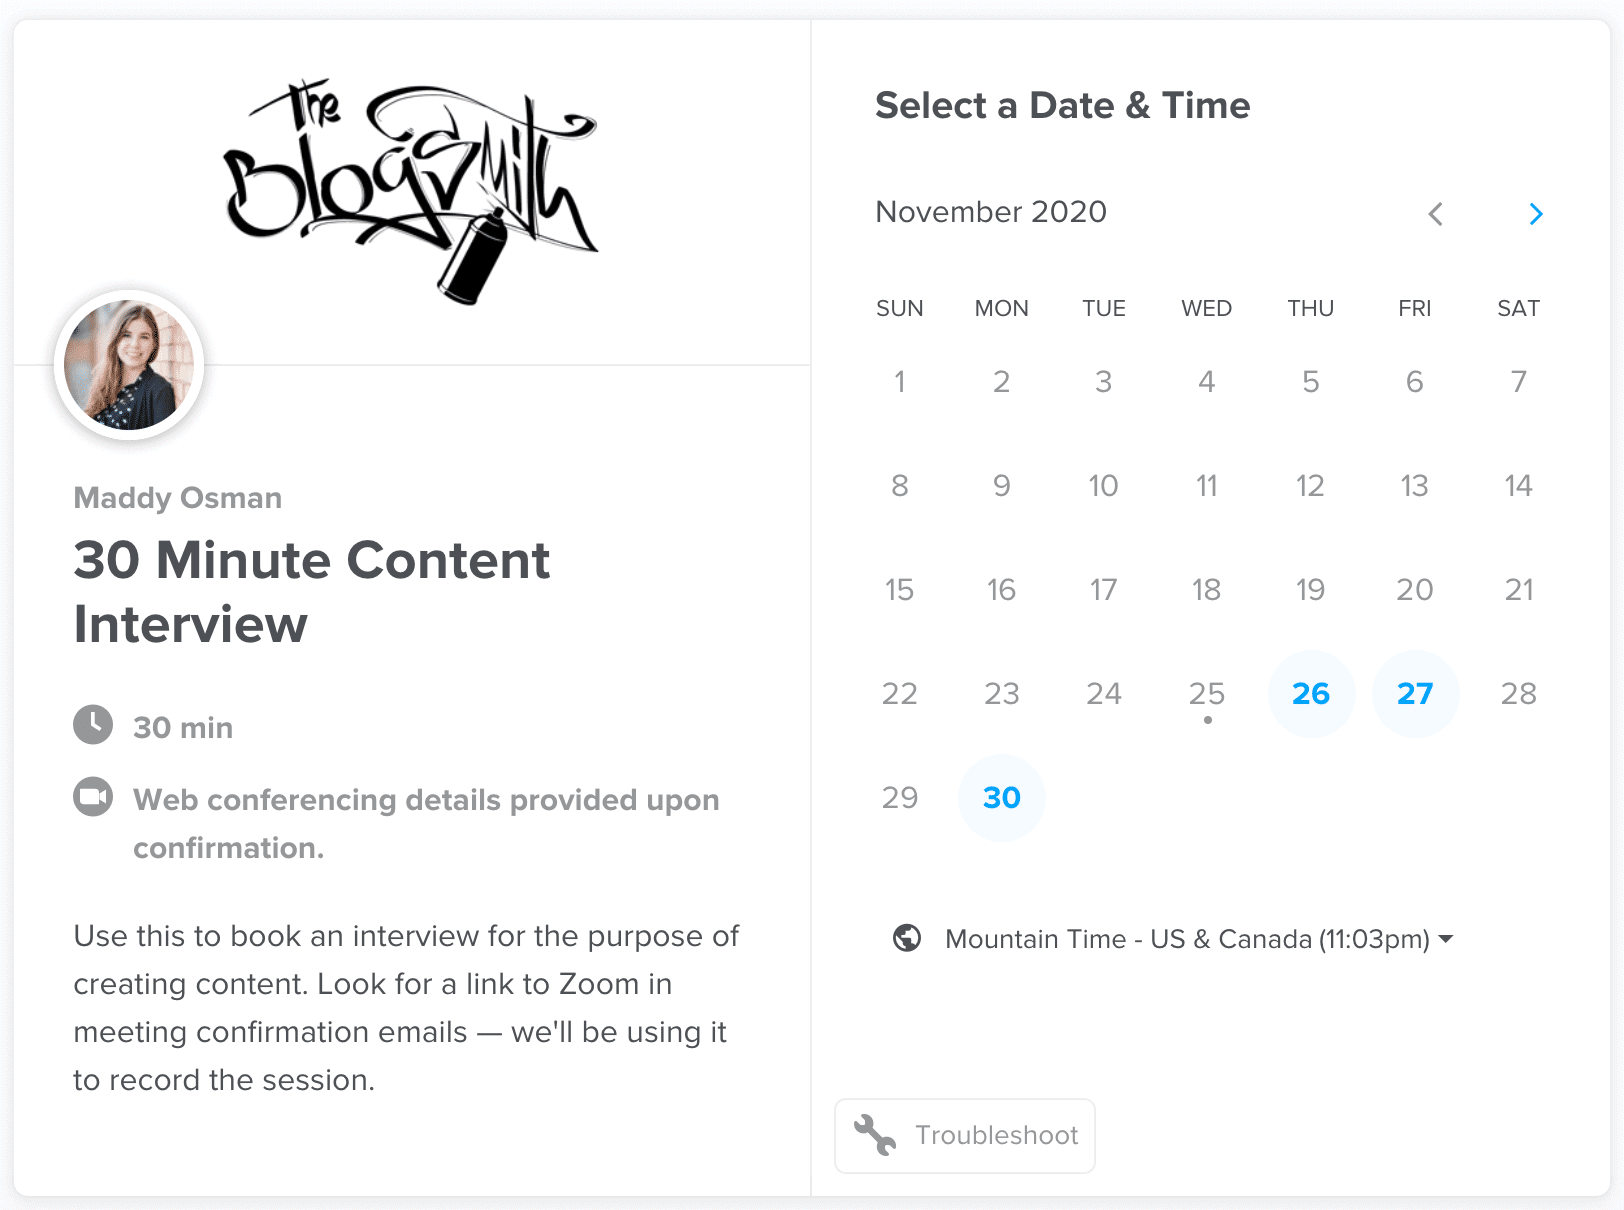Expand the caret beside 11:03pm
Viewport: 1624px width, 1210px height.
click(x=1446, y=939)
